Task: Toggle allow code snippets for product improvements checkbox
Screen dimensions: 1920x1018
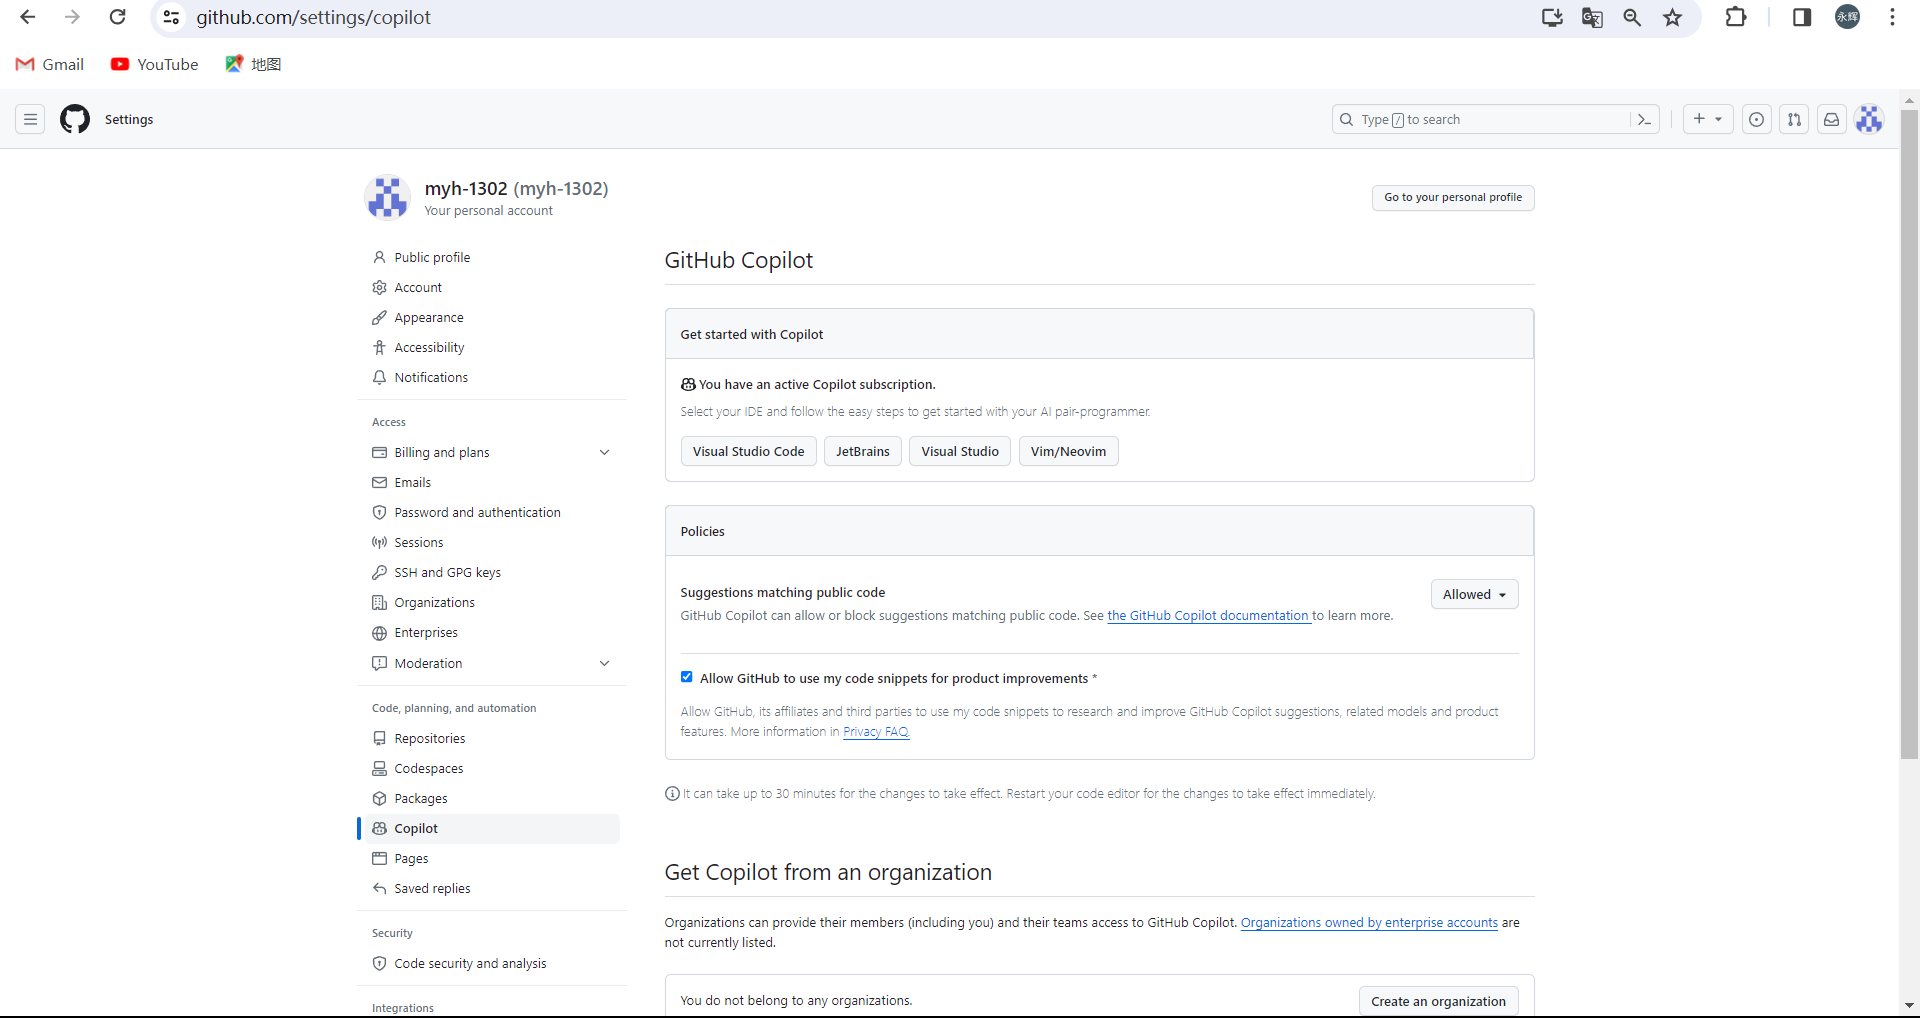Action: click(x=686, y=677)
